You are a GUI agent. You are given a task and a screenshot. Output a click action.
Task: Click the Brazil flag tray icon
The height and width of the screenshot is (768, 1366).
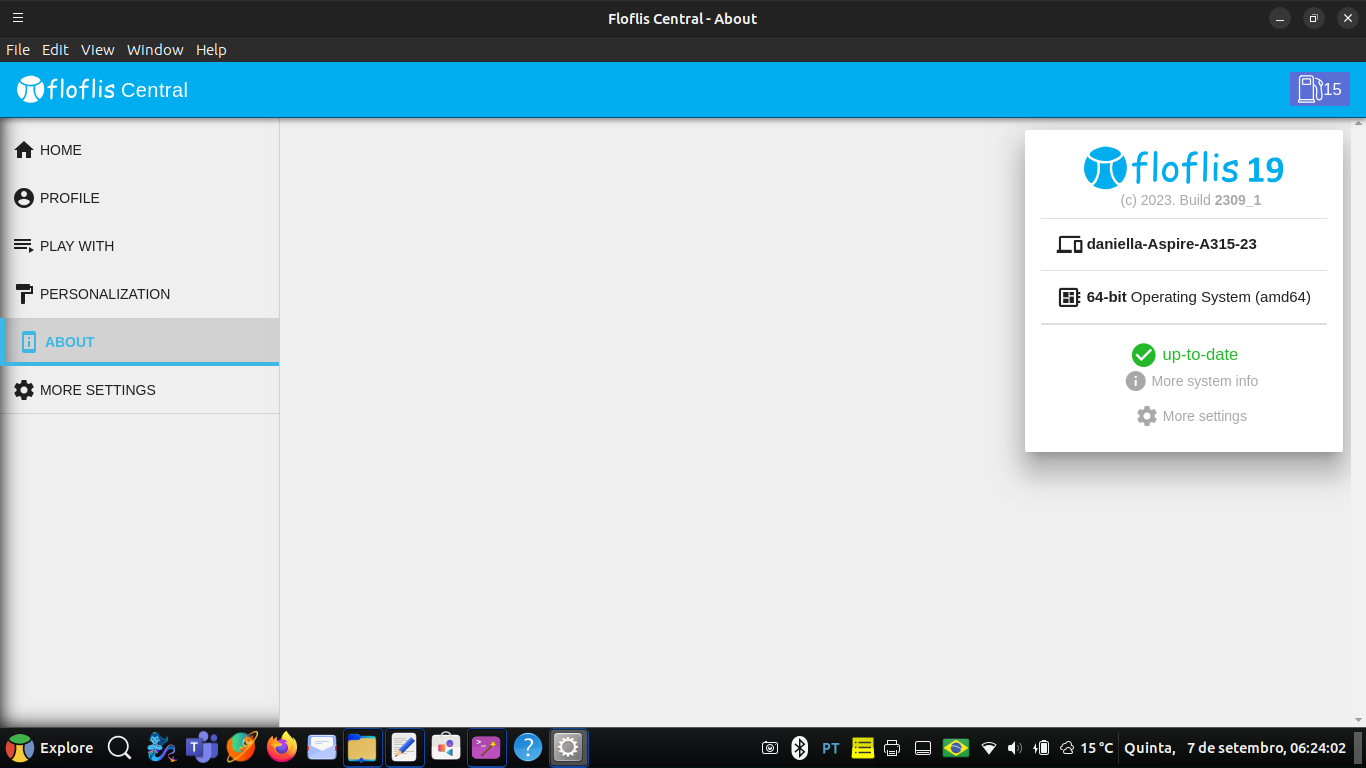click(956, 748)
